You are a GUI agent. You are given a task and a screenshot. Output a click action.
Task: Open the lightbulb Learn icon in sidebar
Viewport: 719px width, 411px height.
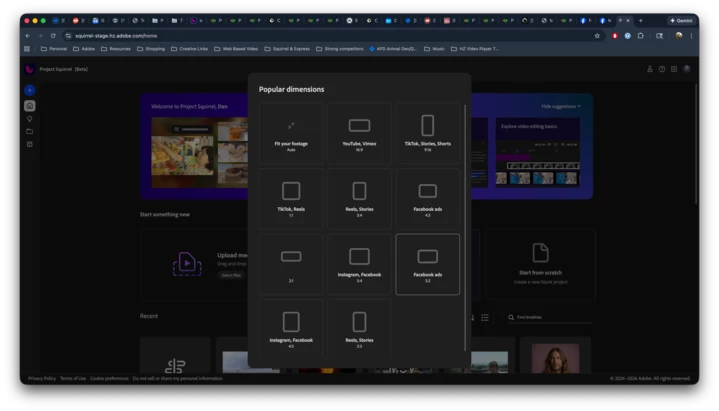pyautogui.click(x=30, y=119)
